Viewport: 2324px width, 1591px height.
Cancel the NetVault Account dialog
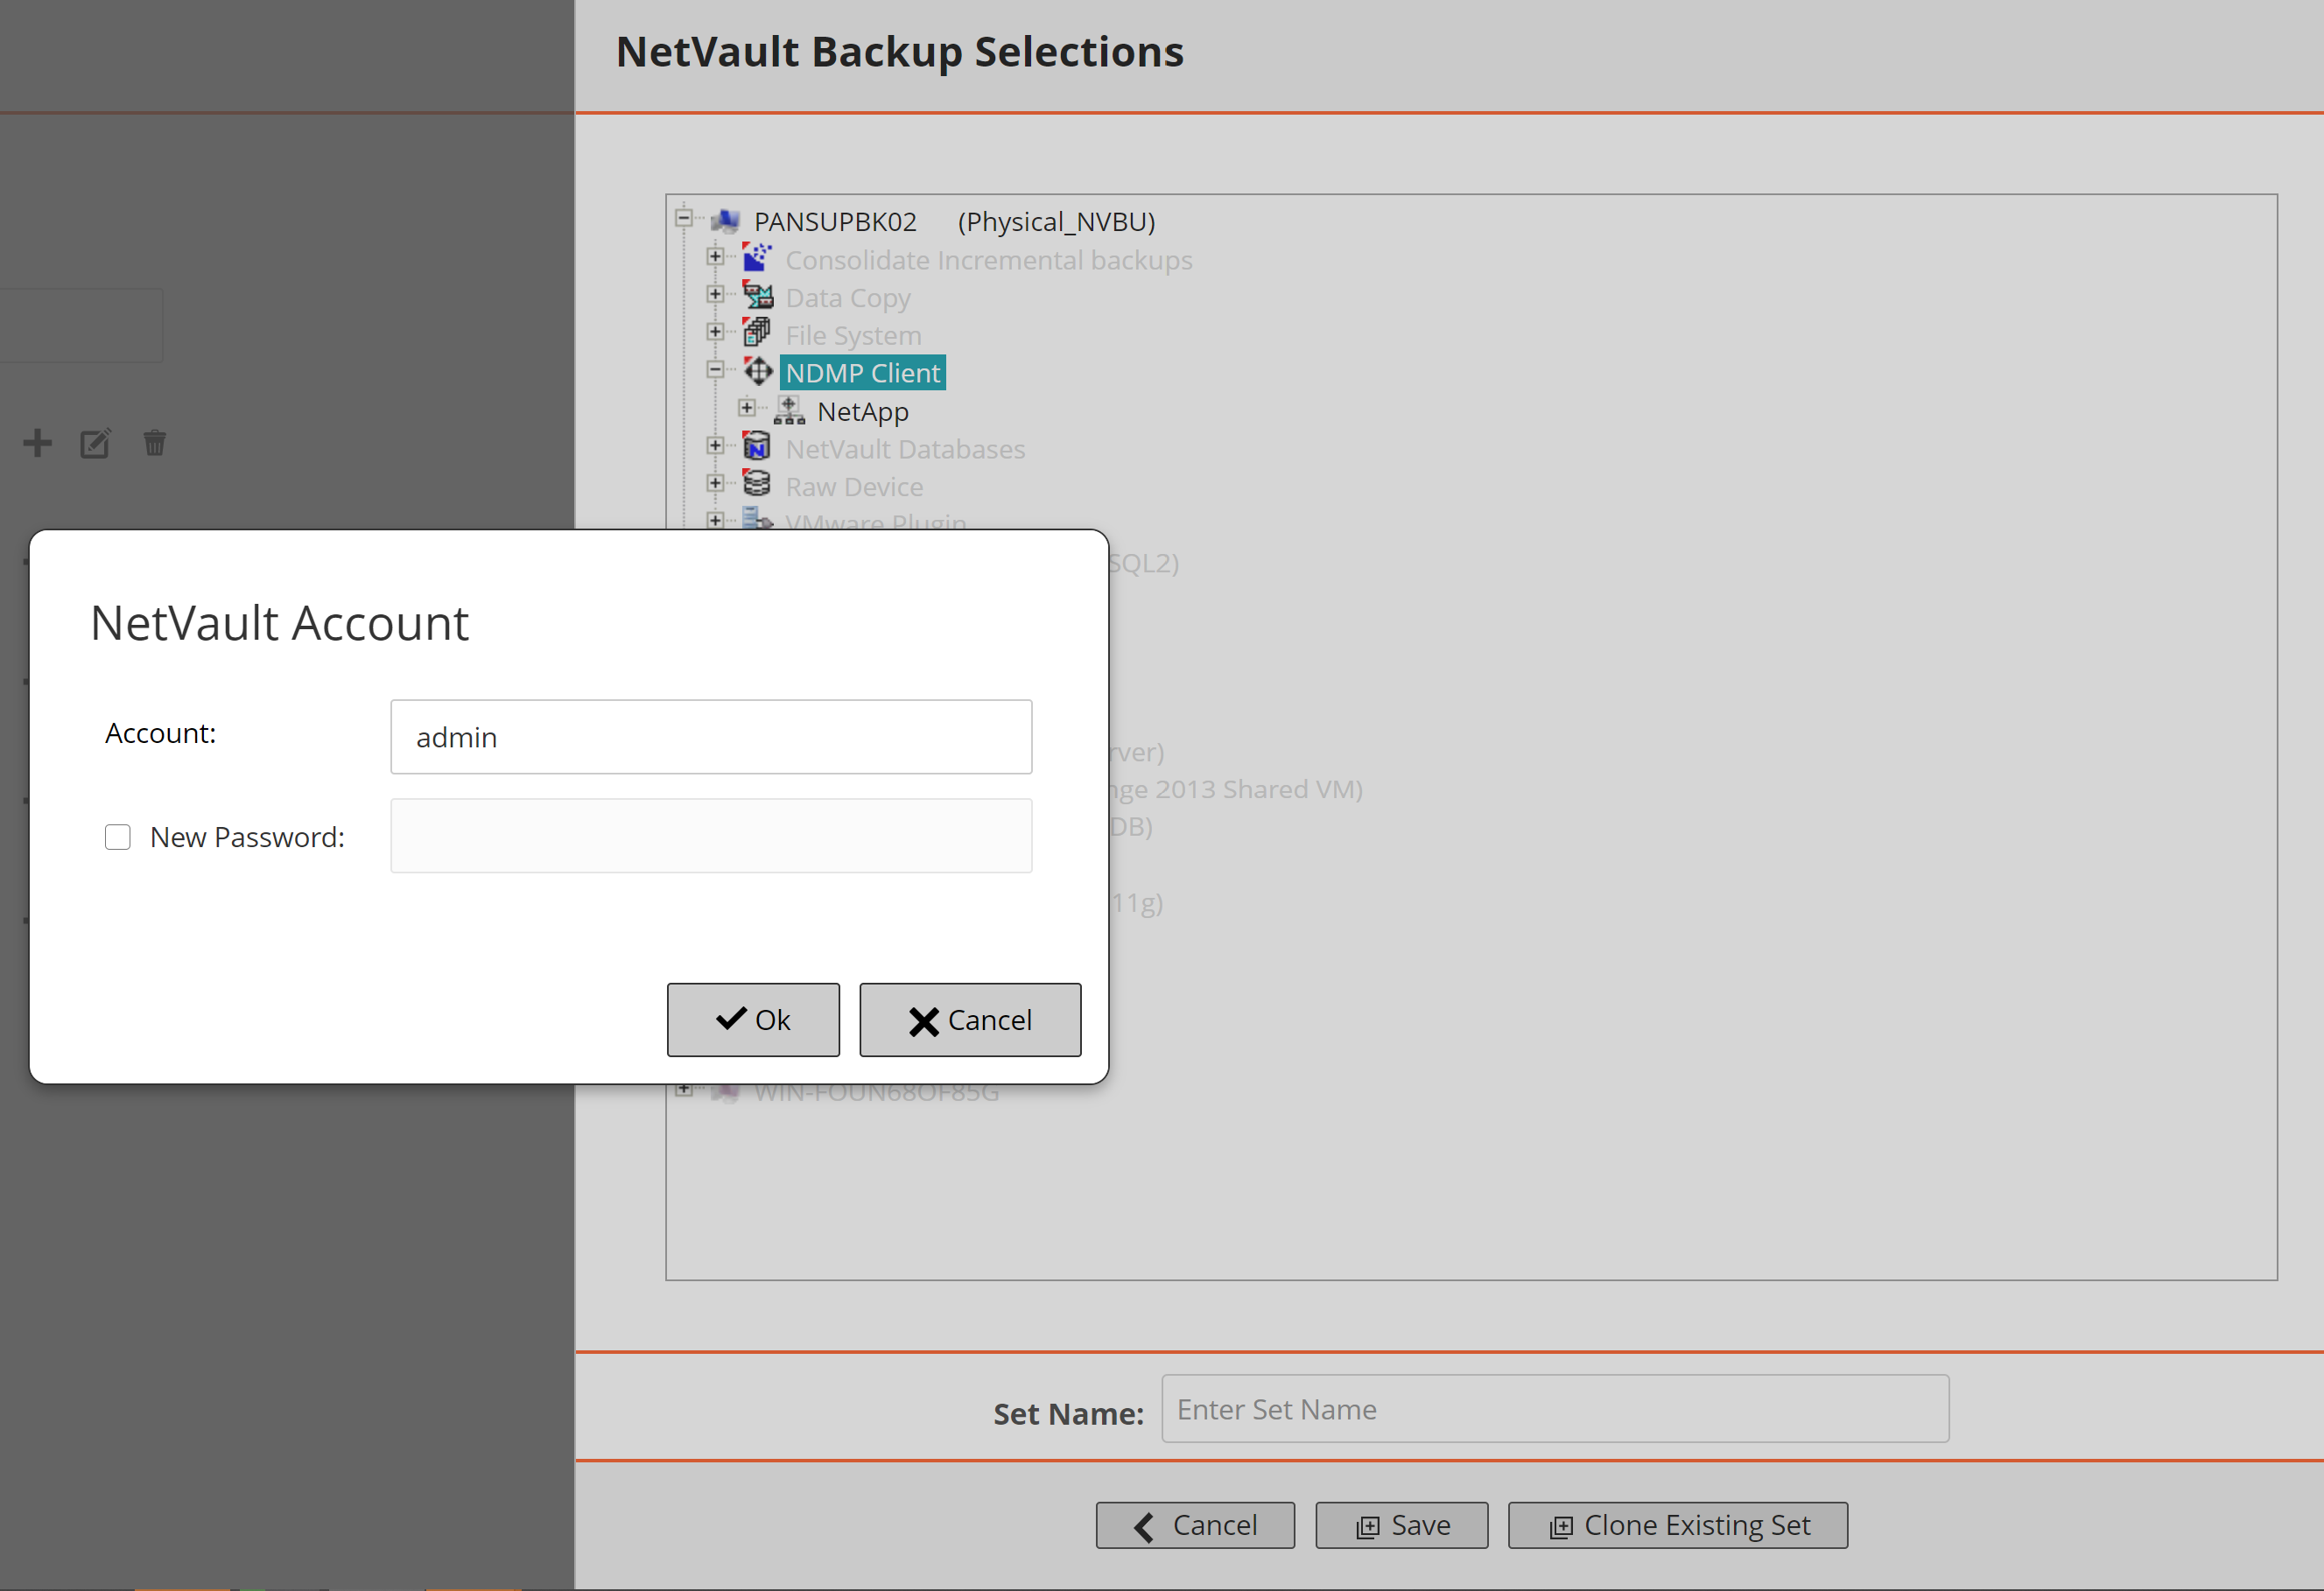[x=970, y=1019]
